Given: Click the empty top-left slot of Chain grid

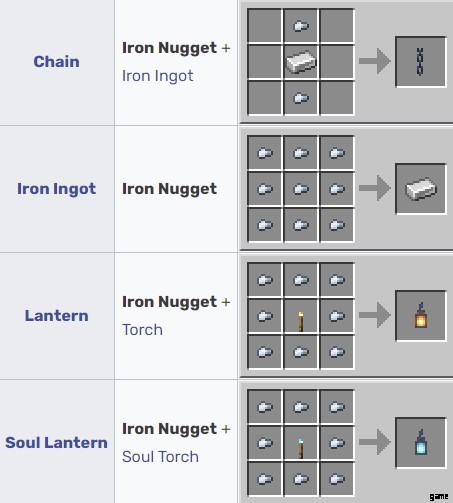Looking at the screenshot, I should pos(265,26).
